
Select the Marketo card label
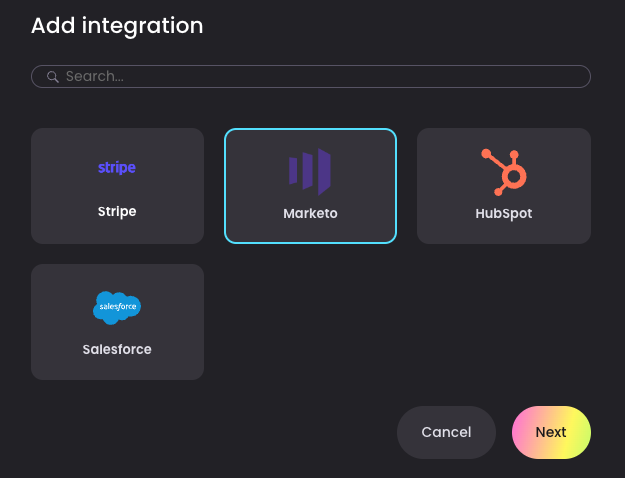[311, 214]
